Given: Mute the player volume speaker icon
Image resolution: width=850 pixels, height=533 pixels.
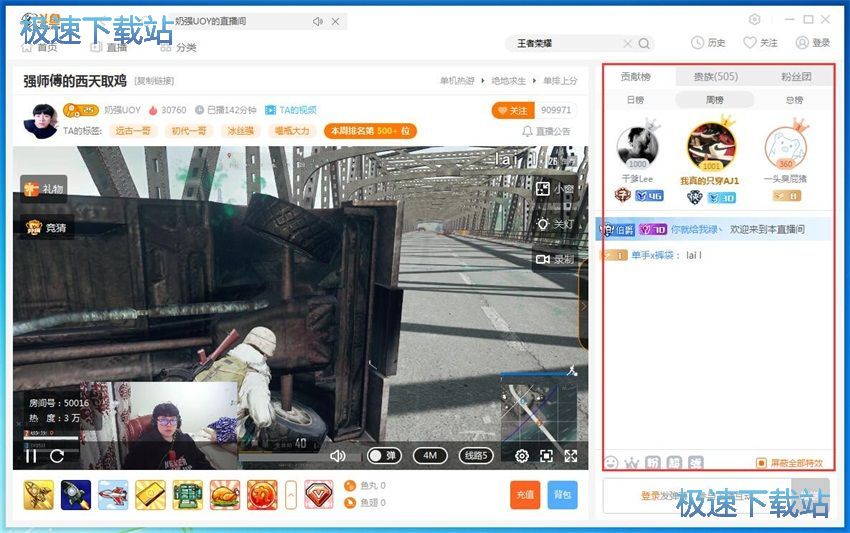Looking at the screenshot, I should point(338,456).
